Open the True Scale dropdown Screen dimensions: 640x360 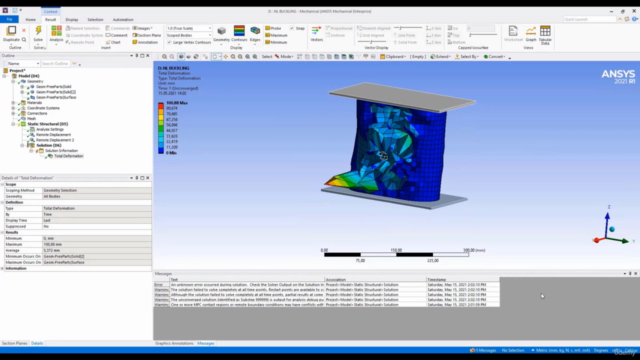[x=189, y=28]
